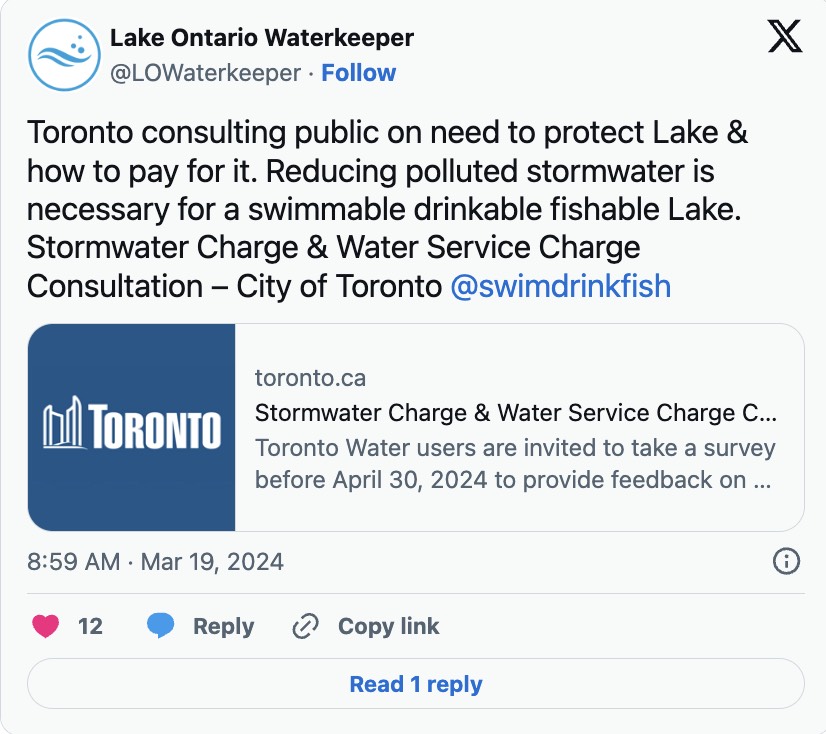This screenshot has width=826, height=734.
Task: Click the toronto.ca domain text
Action: [310, 378]
